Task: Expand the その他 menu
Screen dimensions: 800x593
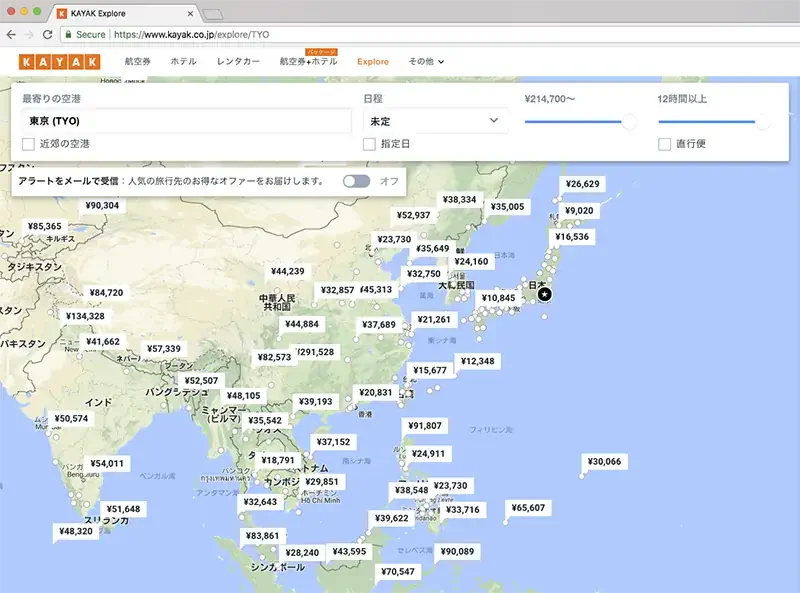Action: (x=421, y=61)
